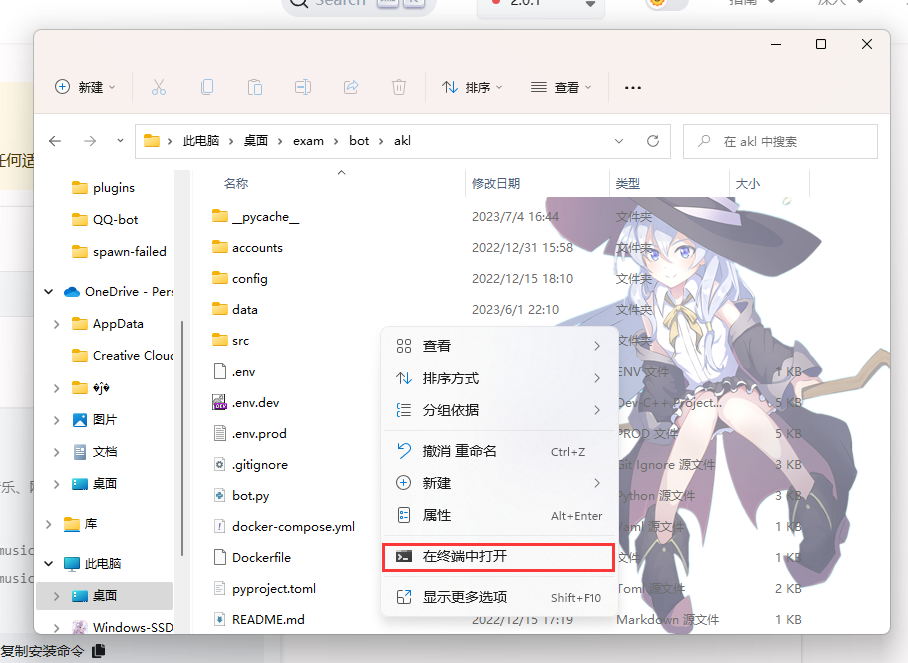Screen dimensions: 908x663
Task: Click the __pycache__ folder icon
Action: click(219, 217)
